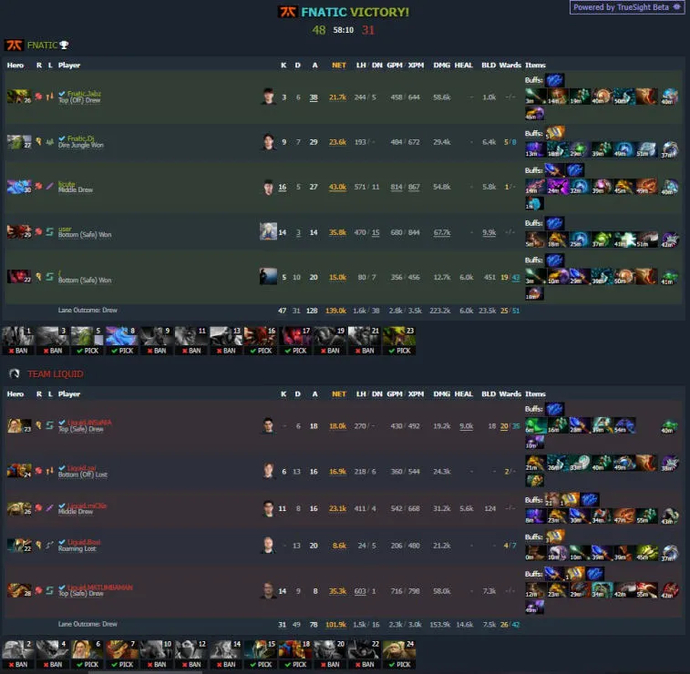
Task: Sort Fnatic table by NET column
Action: [x=339, y=65]
